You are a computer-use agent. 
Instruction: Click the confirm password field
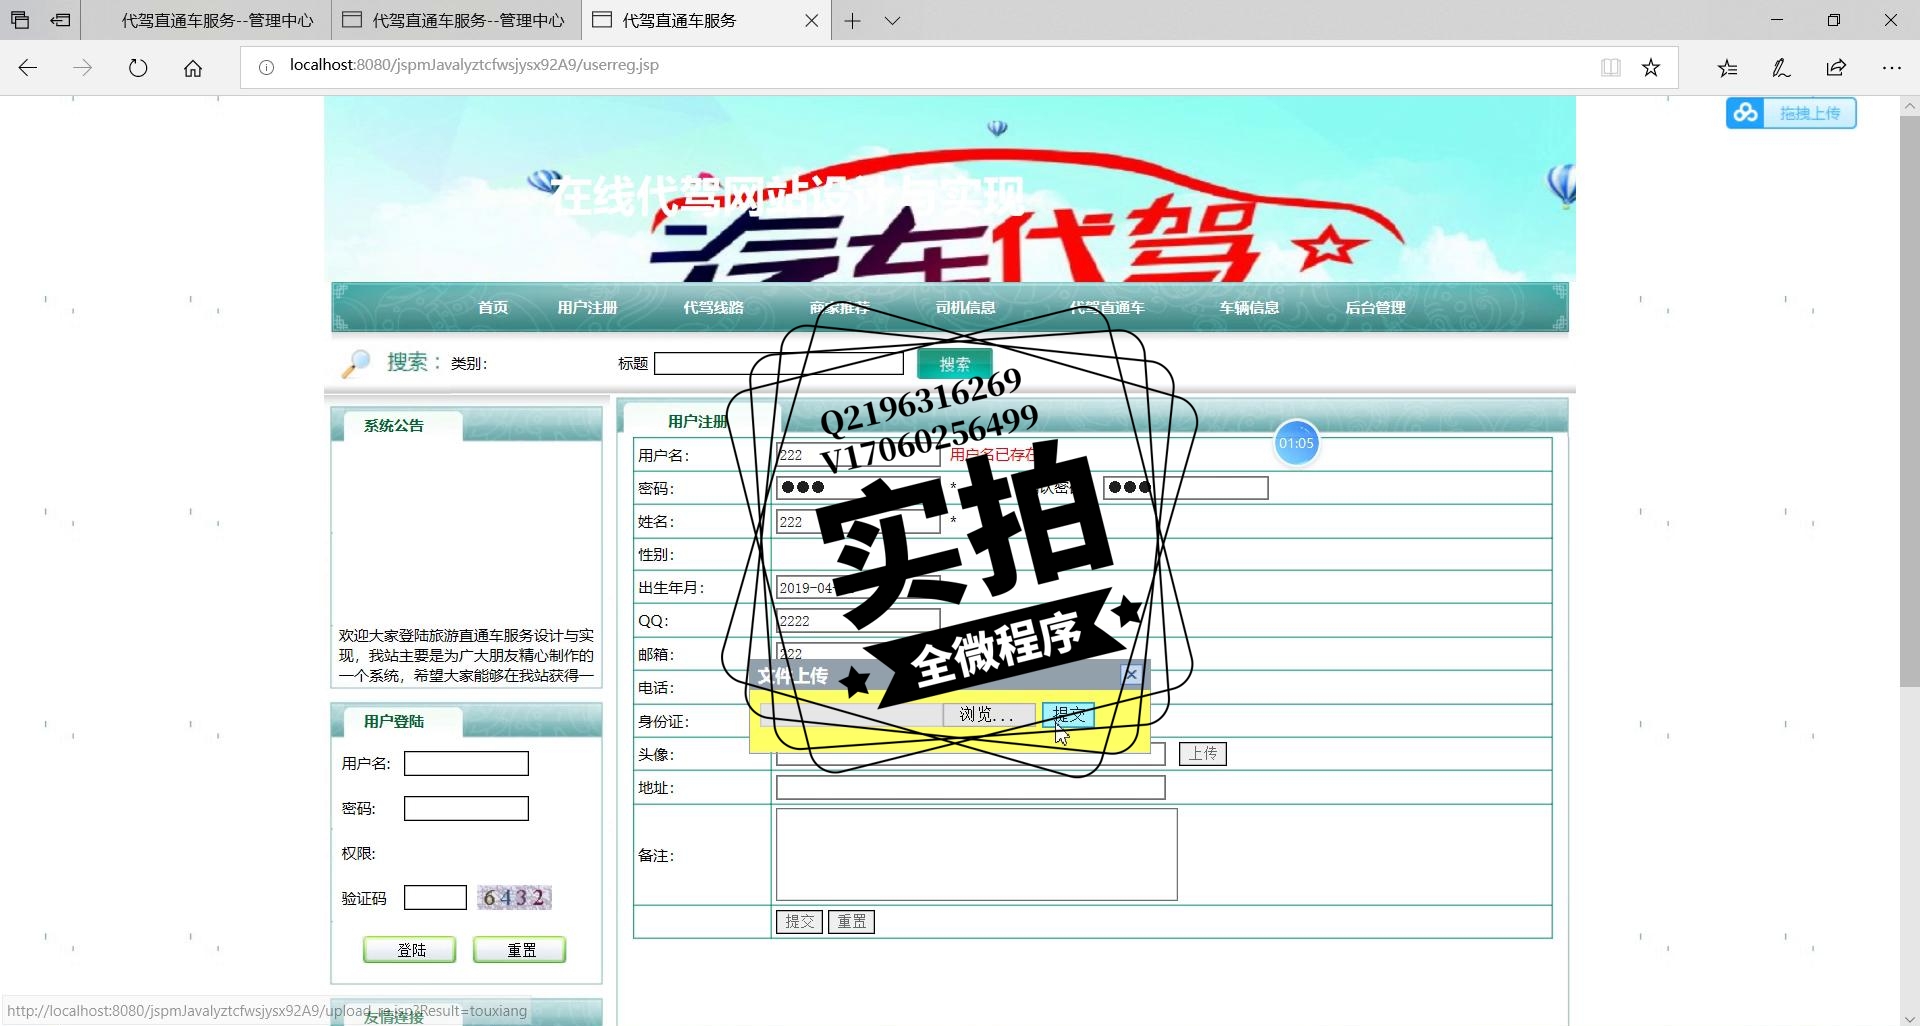[x=1186, y=488]
